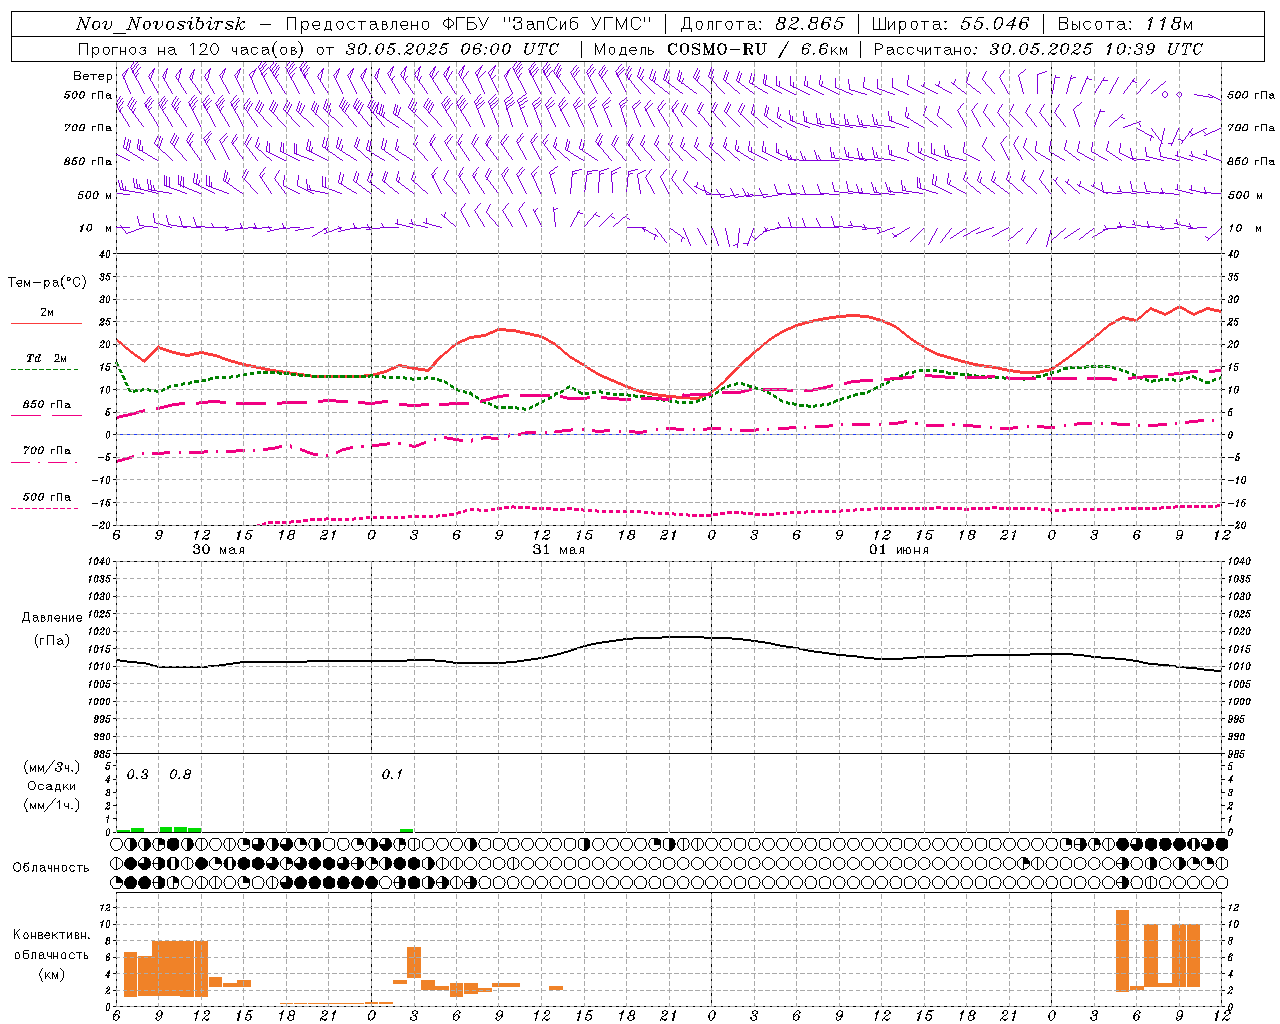
Task: Select the 01 июня date label
Action: coord(899,550)
